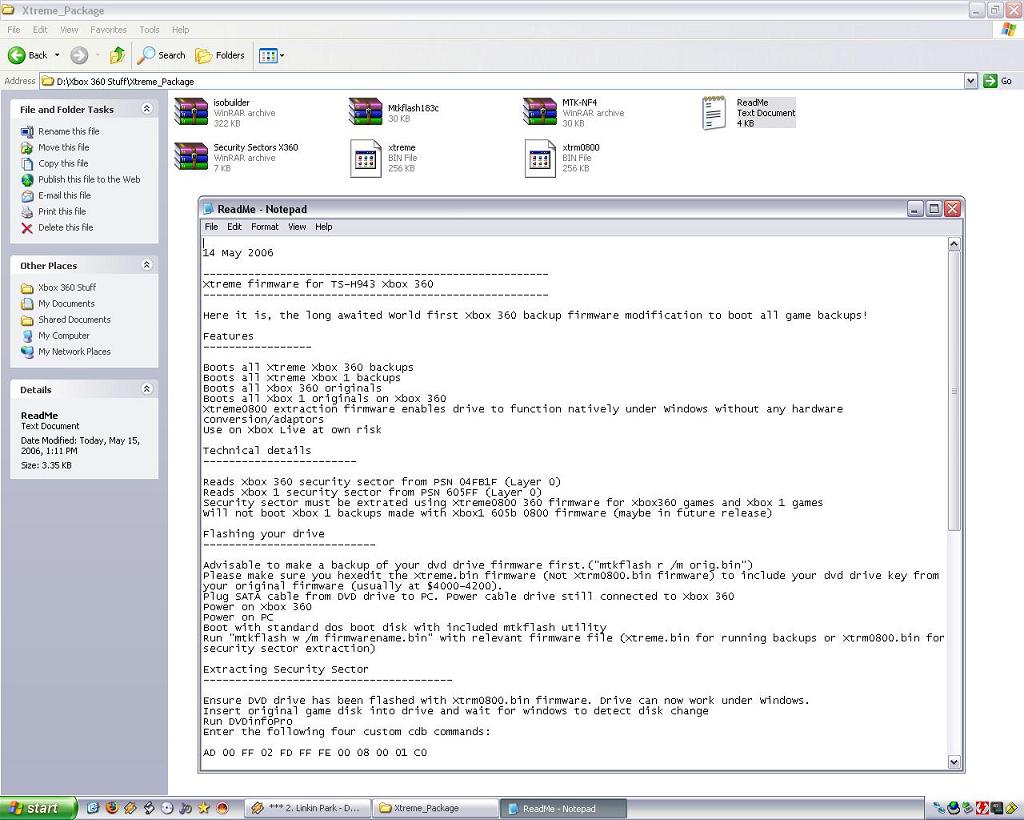Collapse the Details panel
Screen dimensions: 1024x820
tap(147, 389)
